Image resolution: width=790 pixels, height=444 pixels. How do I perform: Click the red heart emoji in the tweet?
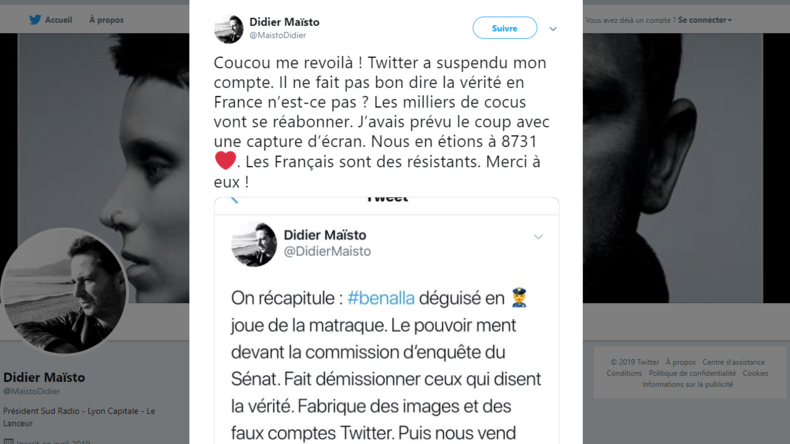225,160
